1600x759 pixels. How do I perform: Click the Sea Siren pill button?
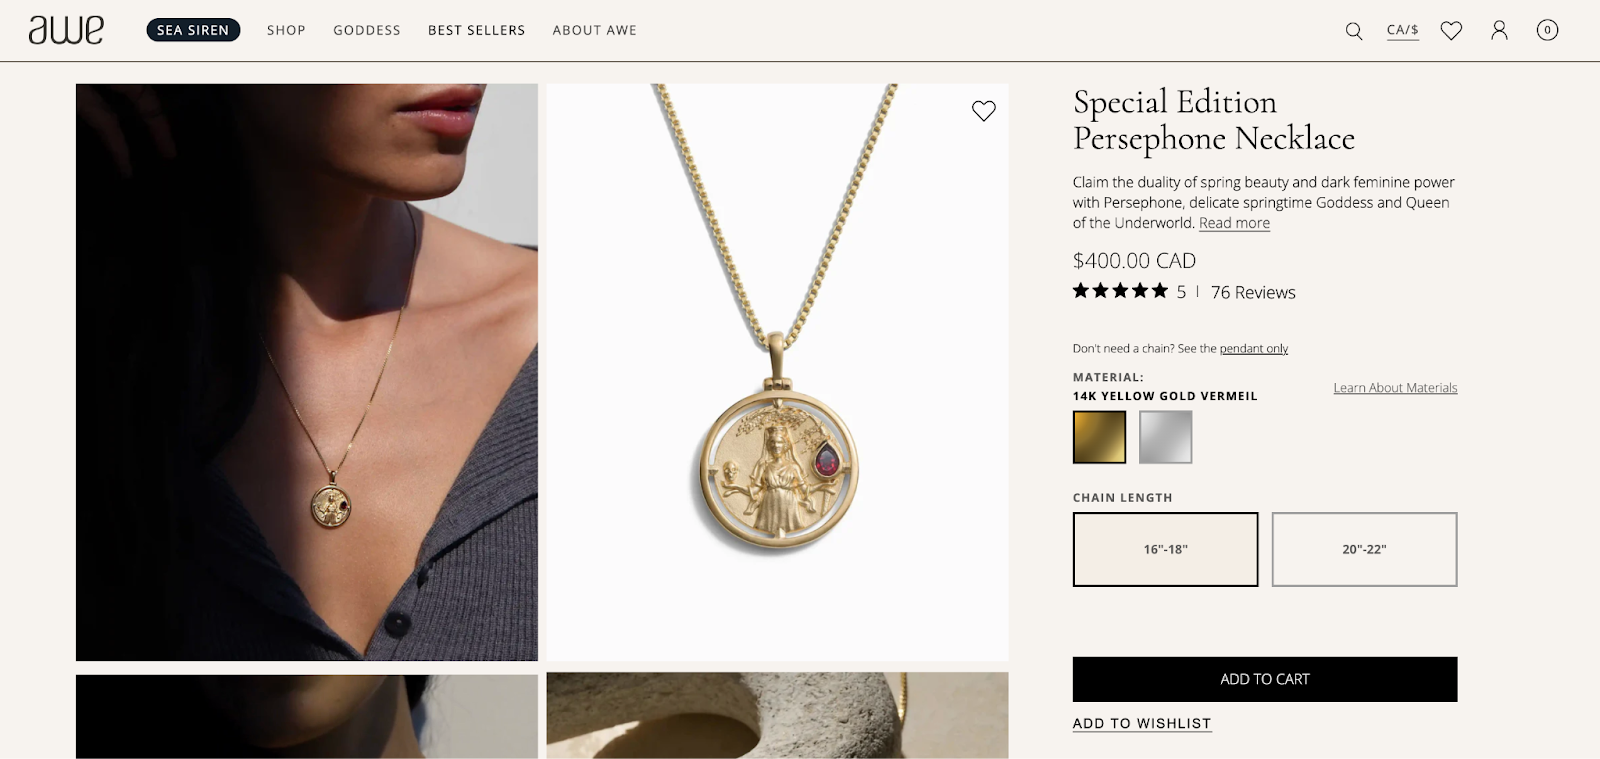pyautogui.click(x=193, y=30)
